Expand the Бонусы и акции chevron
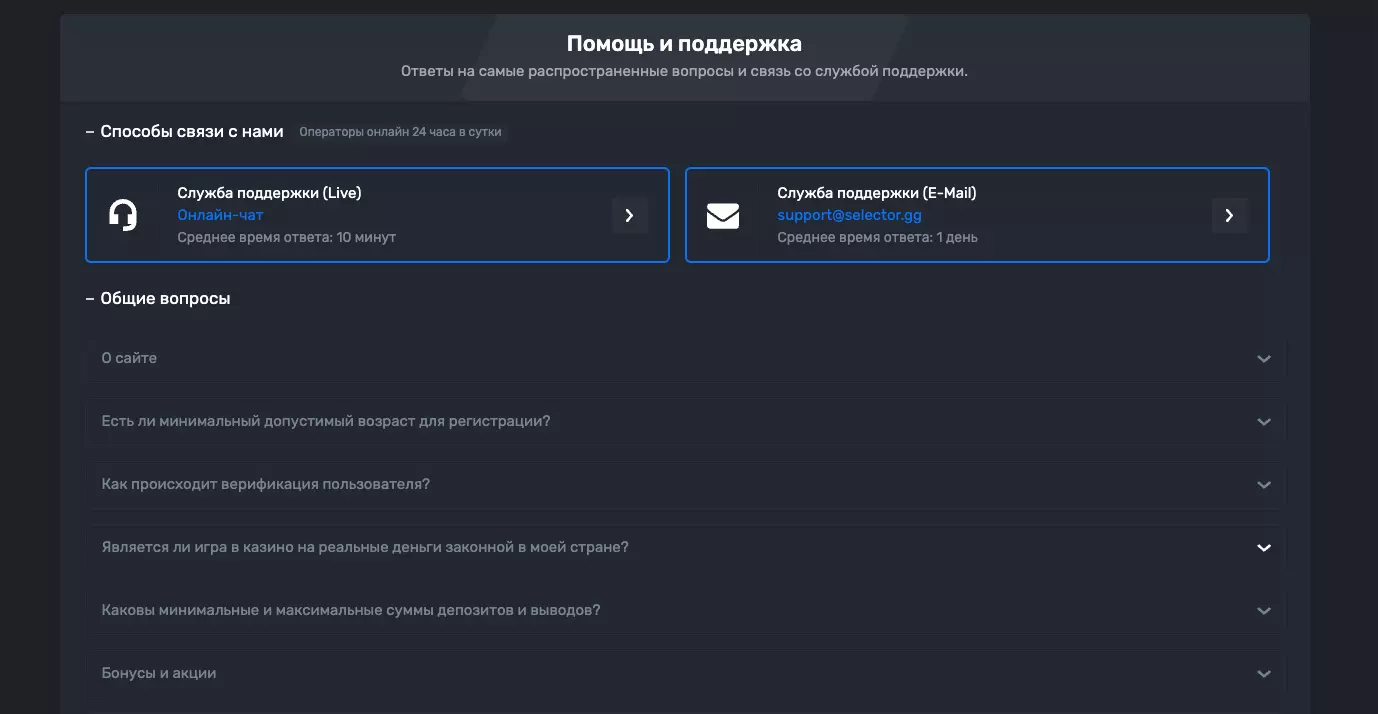The height and width of the screenshot is (714, 1378). pyautogui.click(x=1263, y=673)
